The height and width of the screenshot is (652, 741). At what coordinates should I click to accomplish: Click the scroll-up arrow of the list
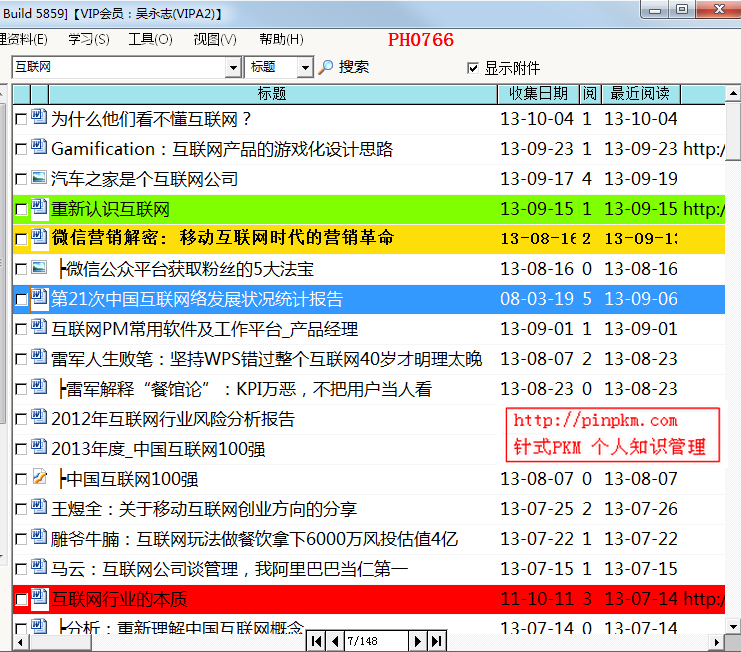pos(732,93)
